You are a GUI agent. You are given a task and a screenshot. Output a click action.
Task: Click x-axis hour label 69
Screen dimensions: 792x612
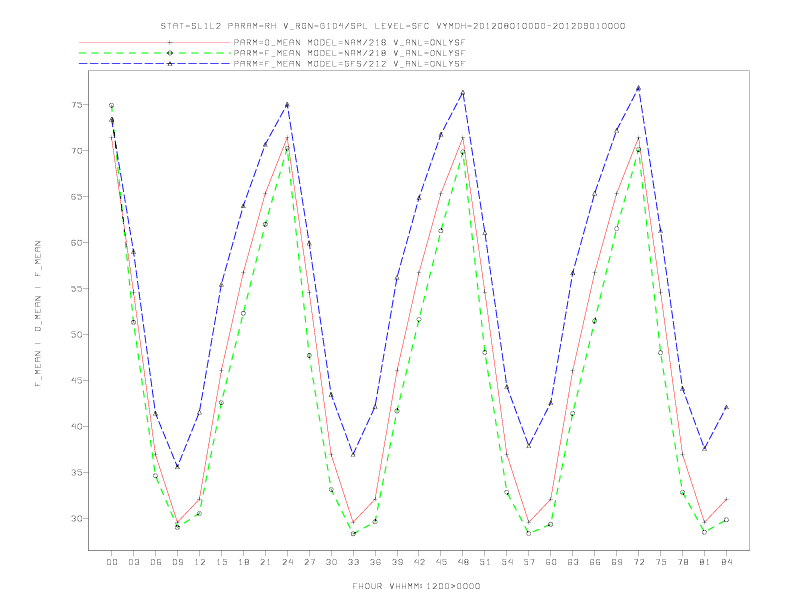(x=617, y=562)
